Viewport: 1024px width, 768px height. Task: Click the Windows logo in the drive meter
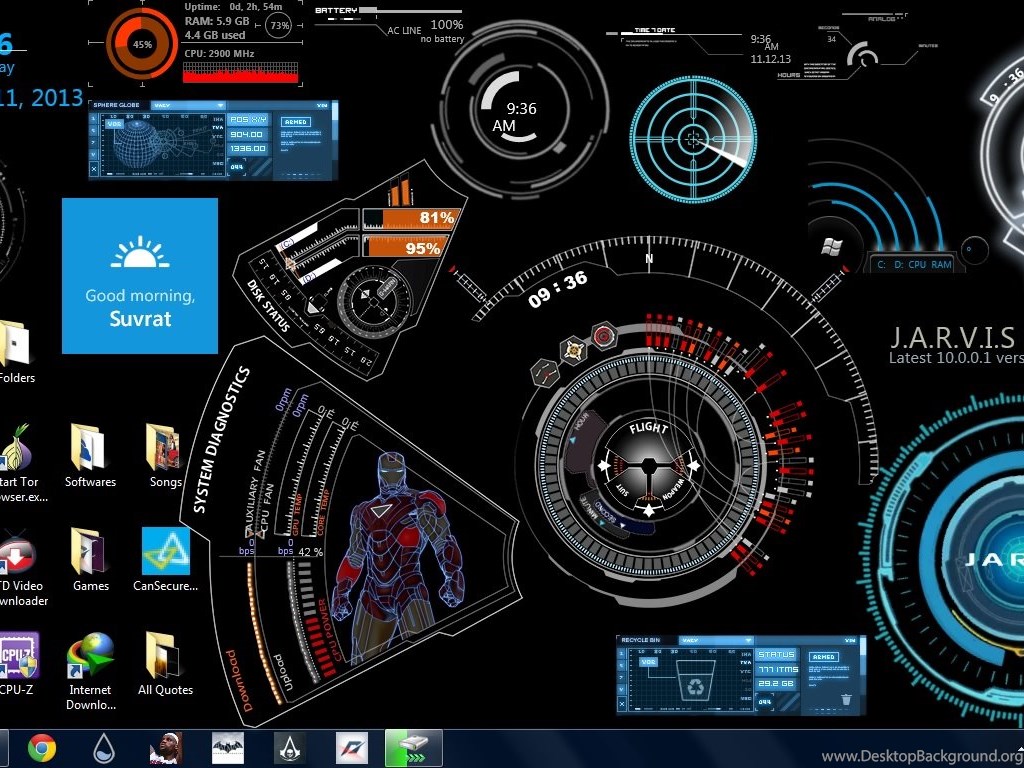pyautogui.click(x=831, y=247)
